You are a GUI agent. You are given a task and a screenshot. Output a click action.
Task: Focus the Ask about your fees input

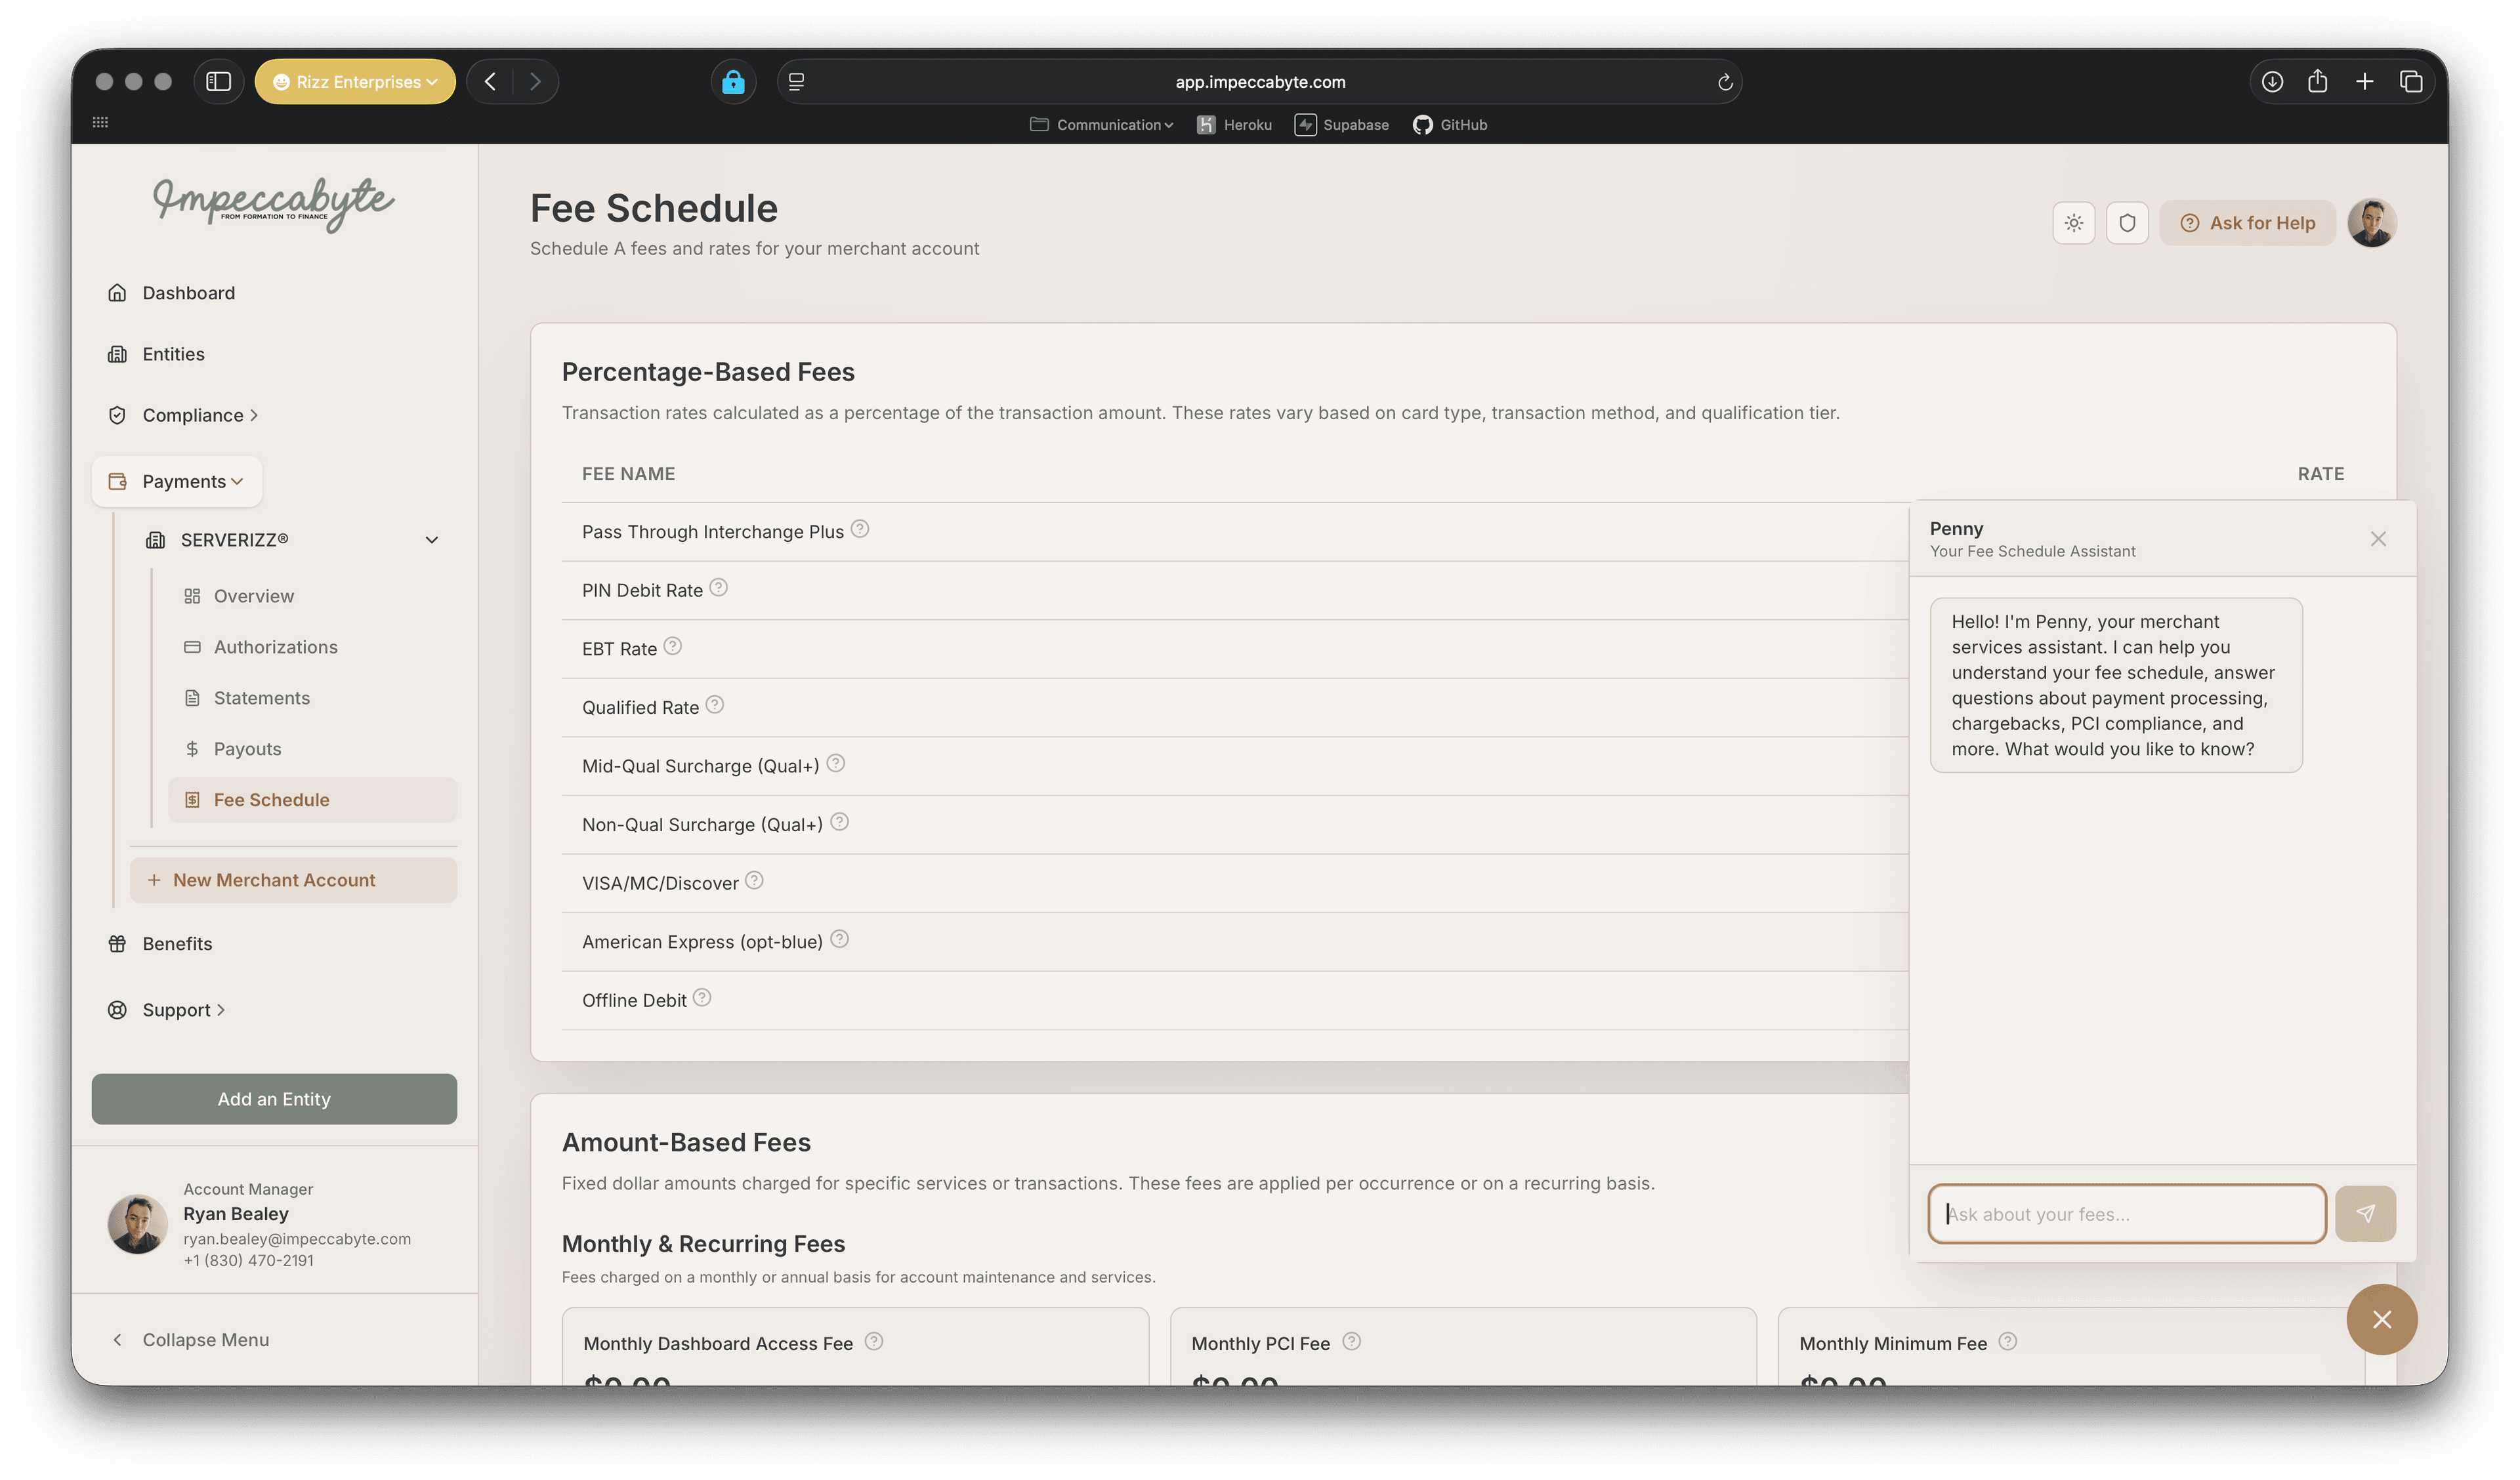2126,1214
